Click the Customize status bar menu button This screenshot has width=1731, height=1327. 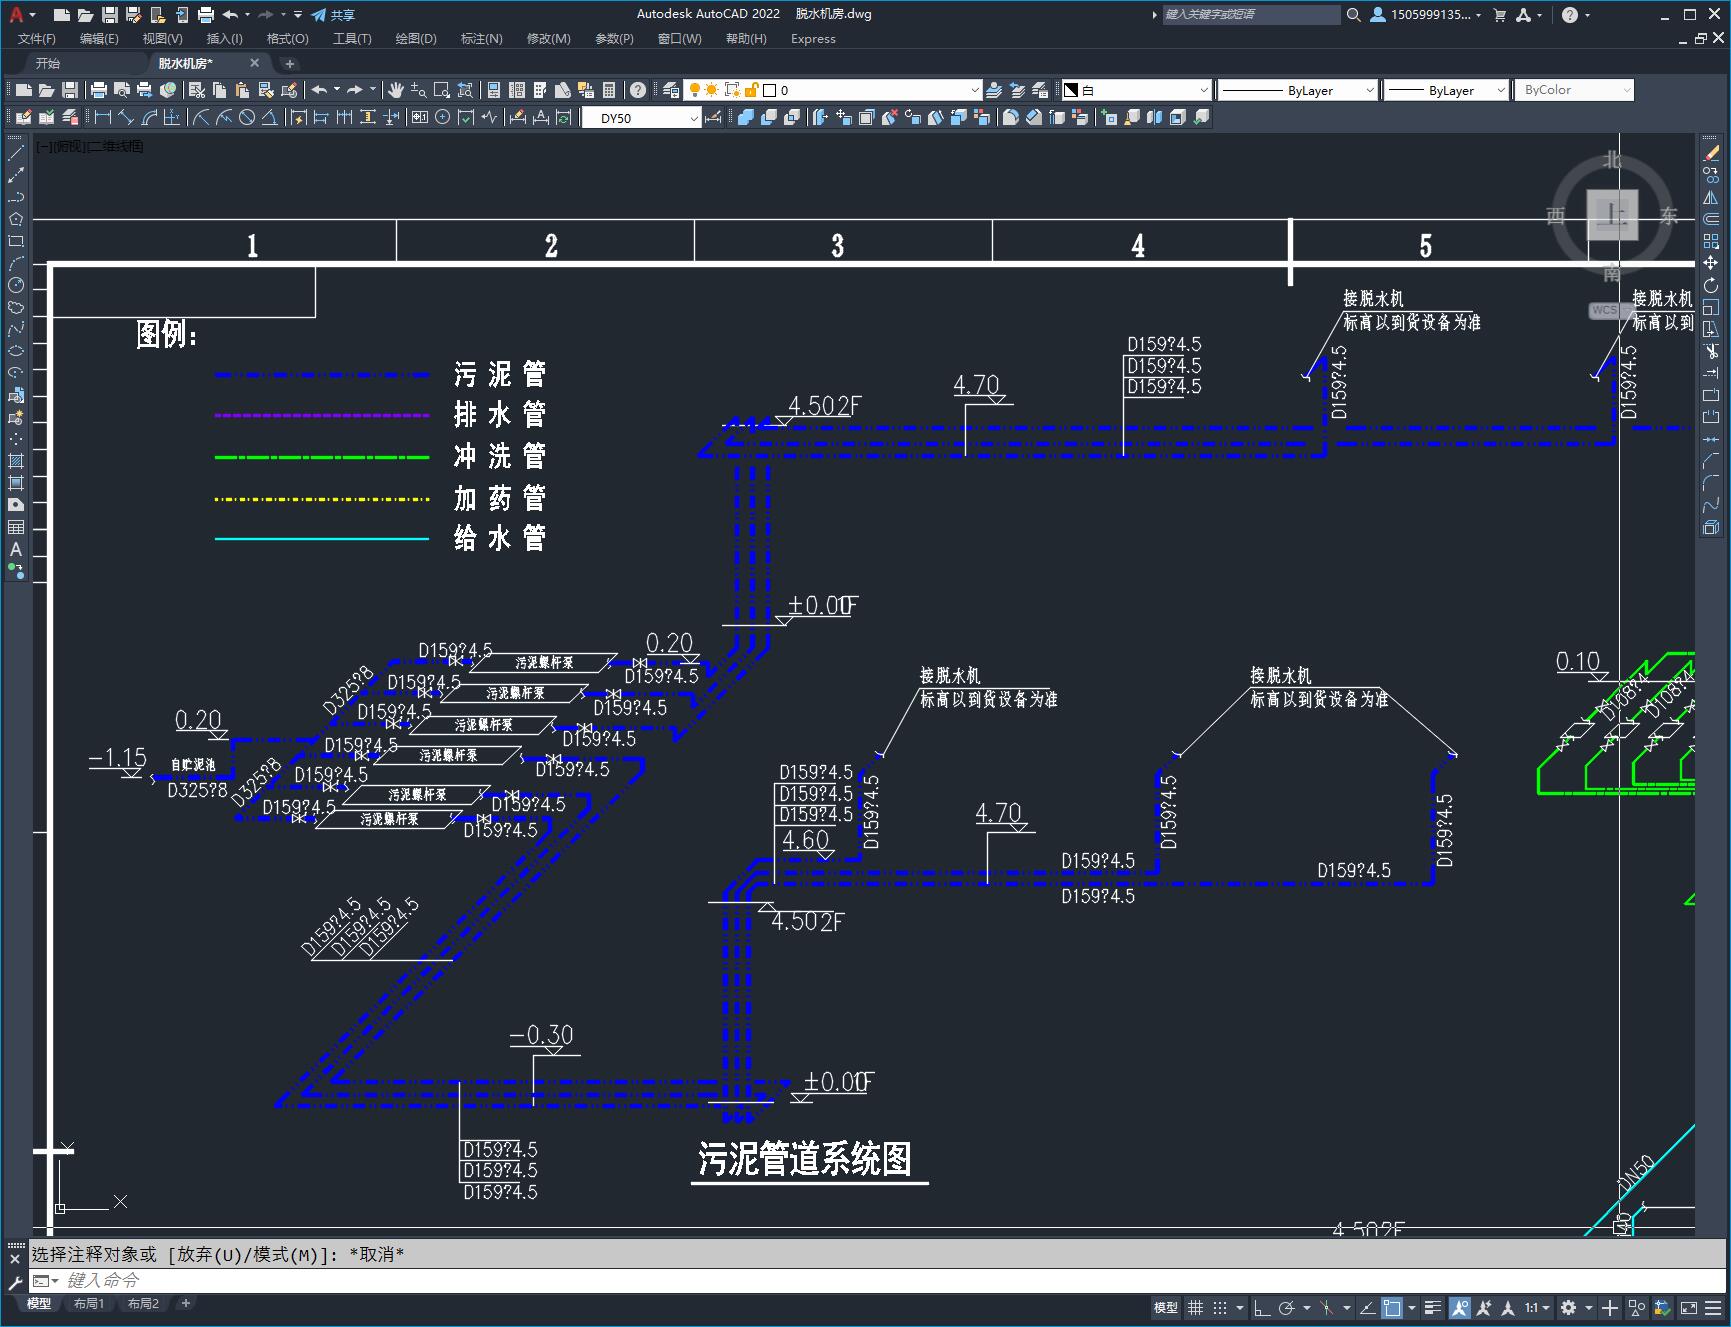[x=1712, y=1307]
